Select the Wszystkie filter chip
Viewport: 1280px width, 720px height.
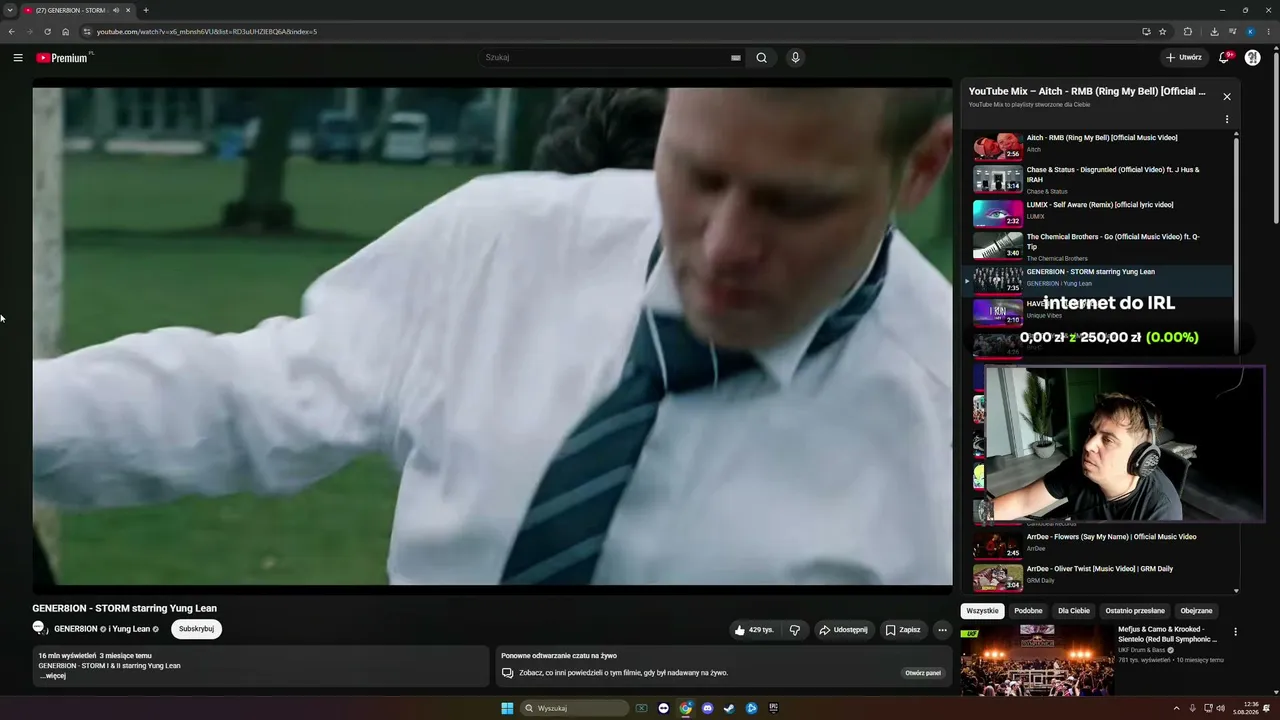tap(982, 611)
